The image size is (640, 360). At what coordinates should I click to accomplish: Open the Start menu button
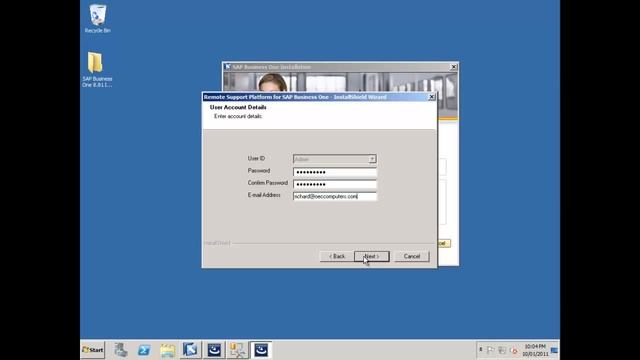click(x=93, y=350)
